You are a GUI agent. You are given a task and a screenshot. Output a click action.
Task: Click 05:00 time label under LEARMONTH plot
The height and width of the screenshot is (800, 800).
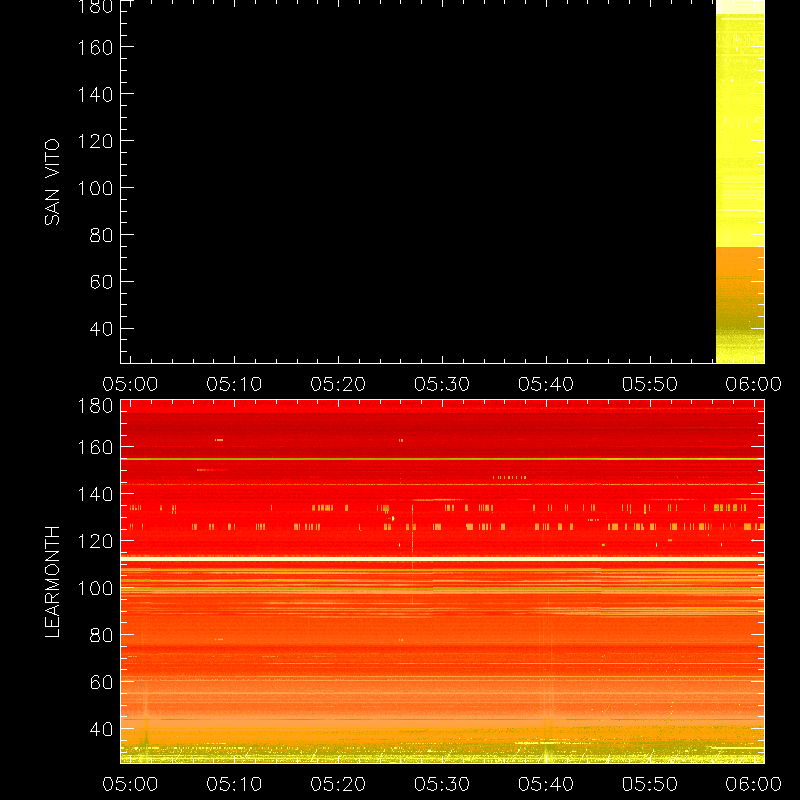coord(130,784)
